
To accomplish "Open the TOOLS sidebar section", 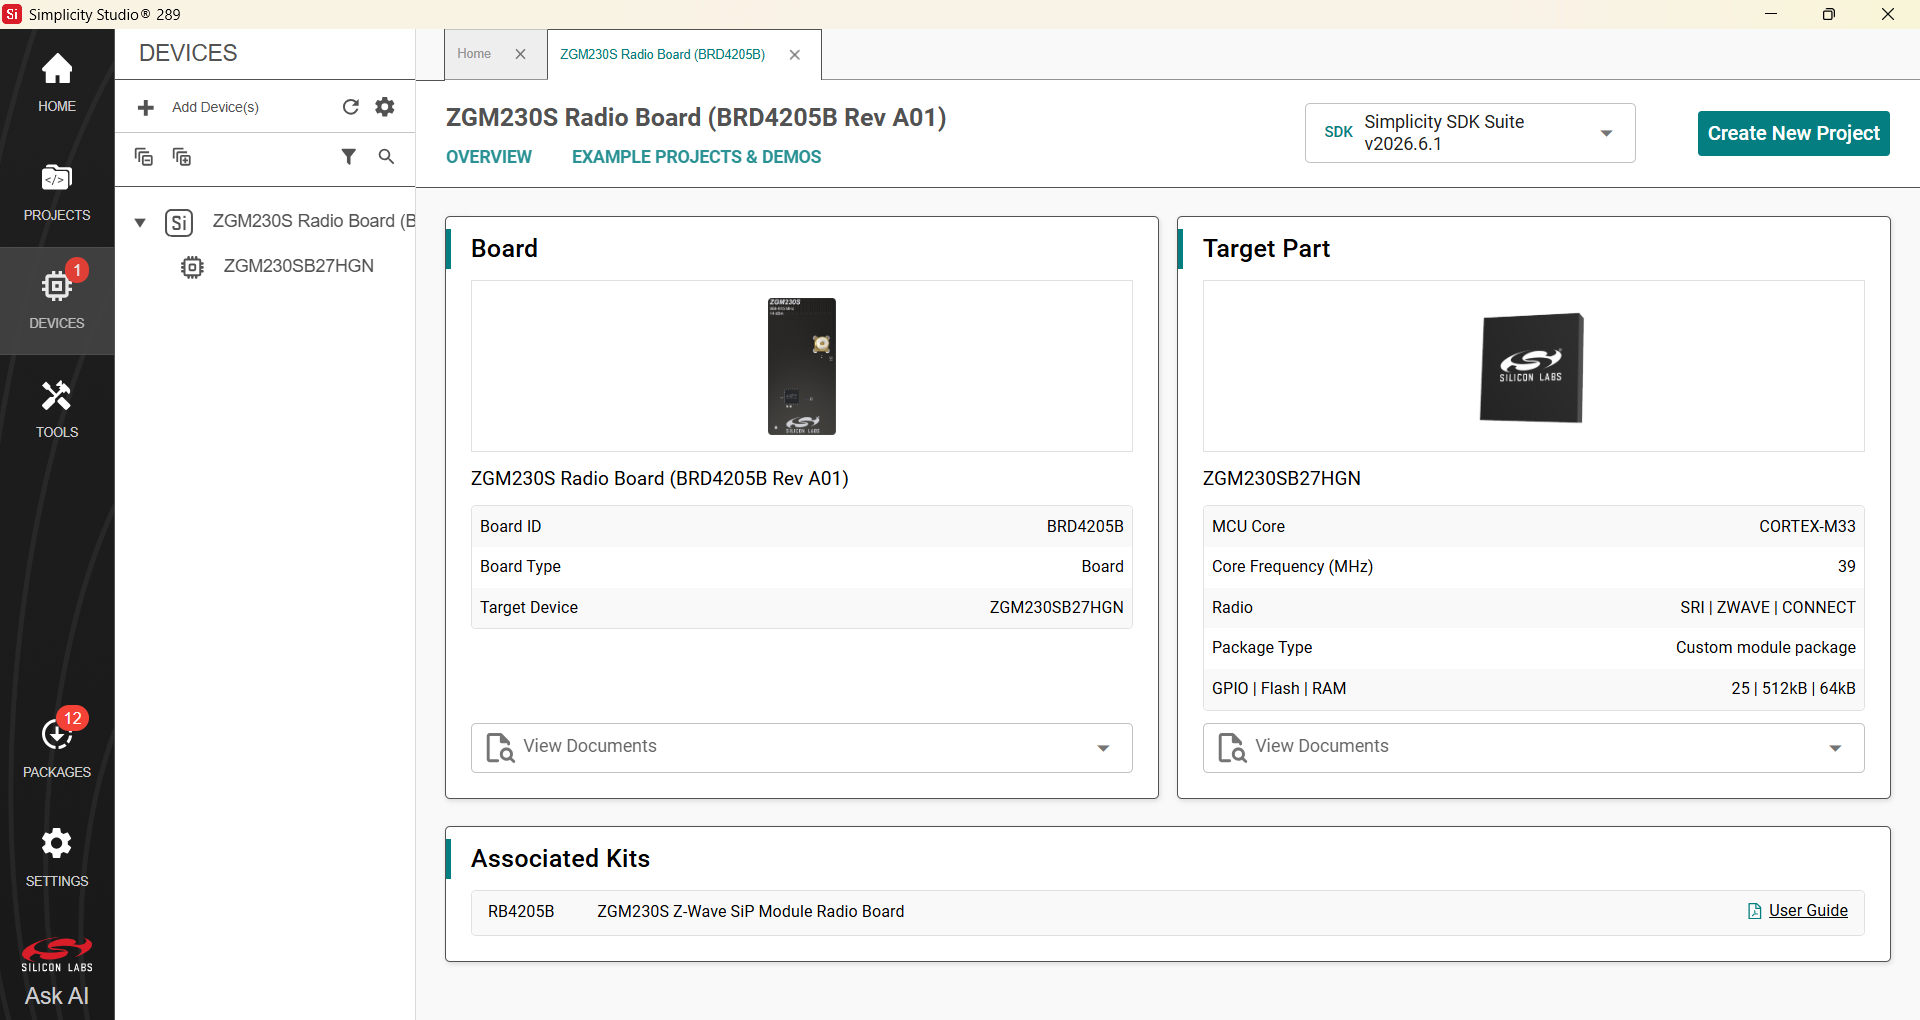I will coord(57,409).
